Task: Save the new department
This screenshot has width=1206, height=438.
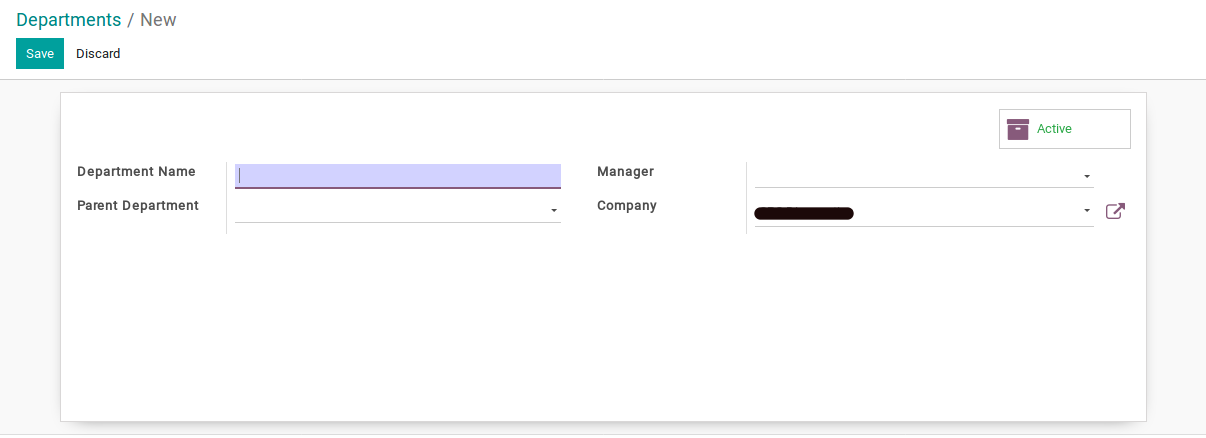Action: tap(40, 54)
